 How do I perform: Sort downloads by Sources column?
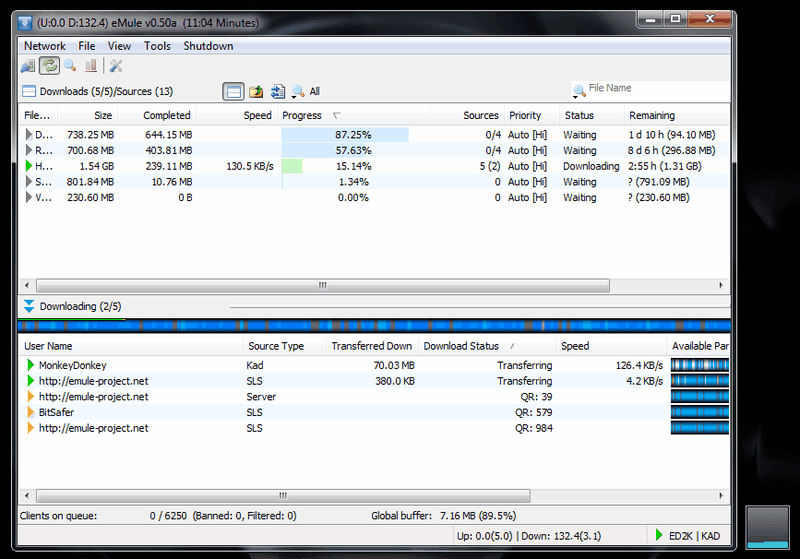pos(467,115)
